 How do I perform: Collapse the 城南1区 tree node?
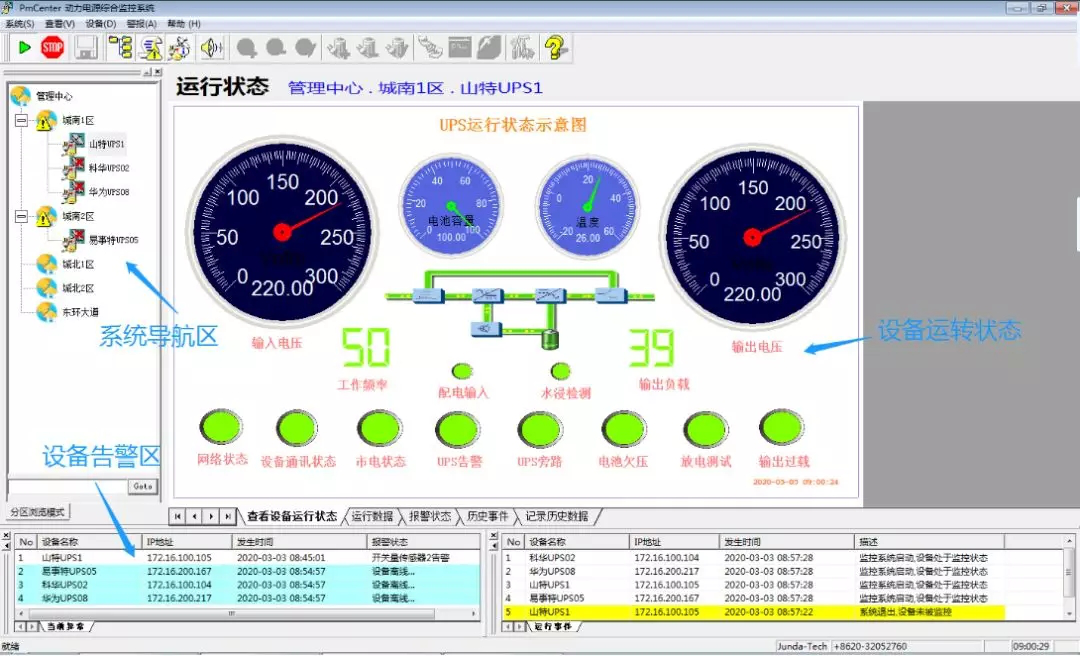(x=21, y=121)
